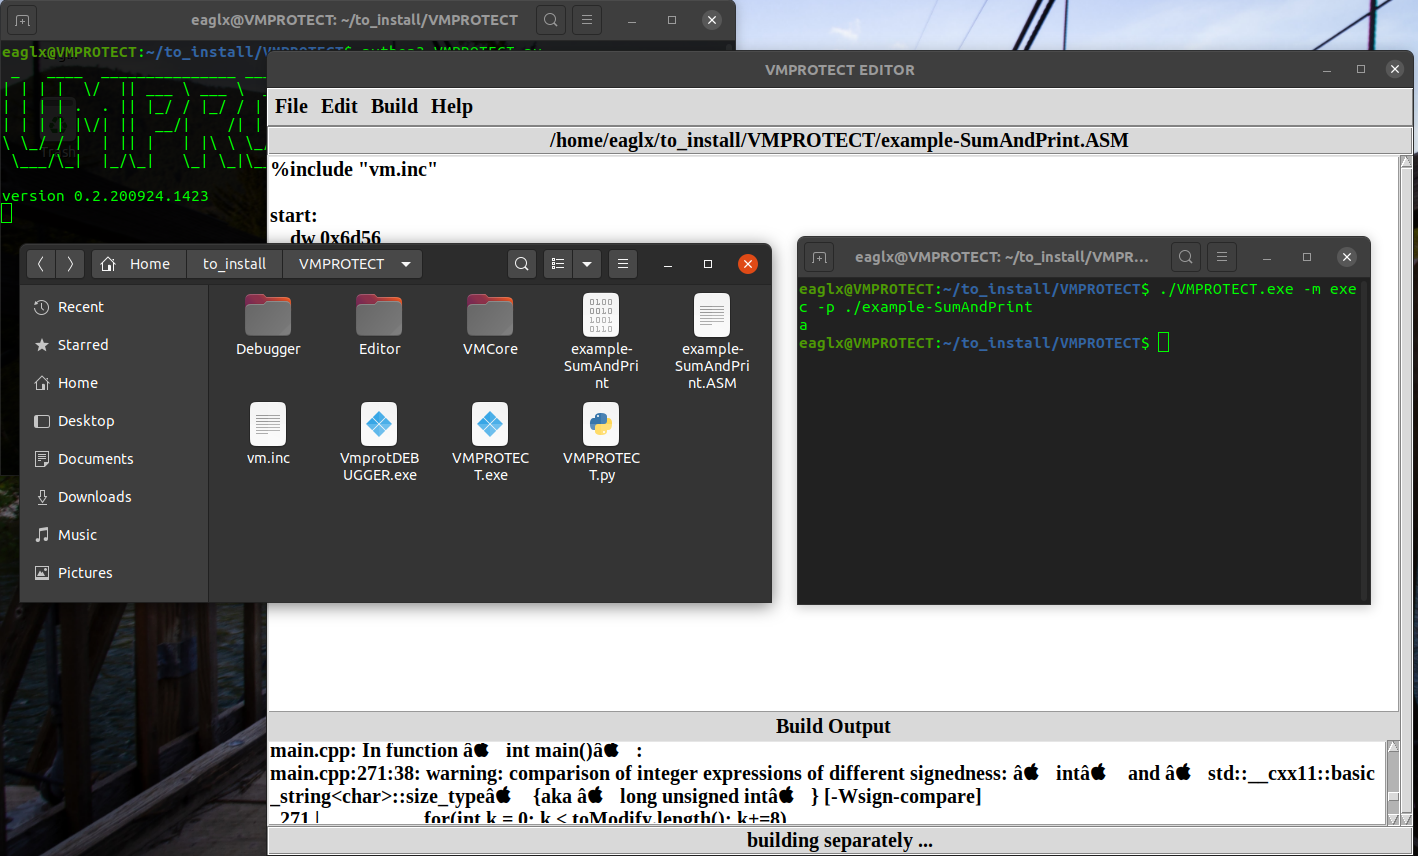Select the VMPROTECT.py Python file
Viewport: 1418px width, 856px height.
(601, 442)
